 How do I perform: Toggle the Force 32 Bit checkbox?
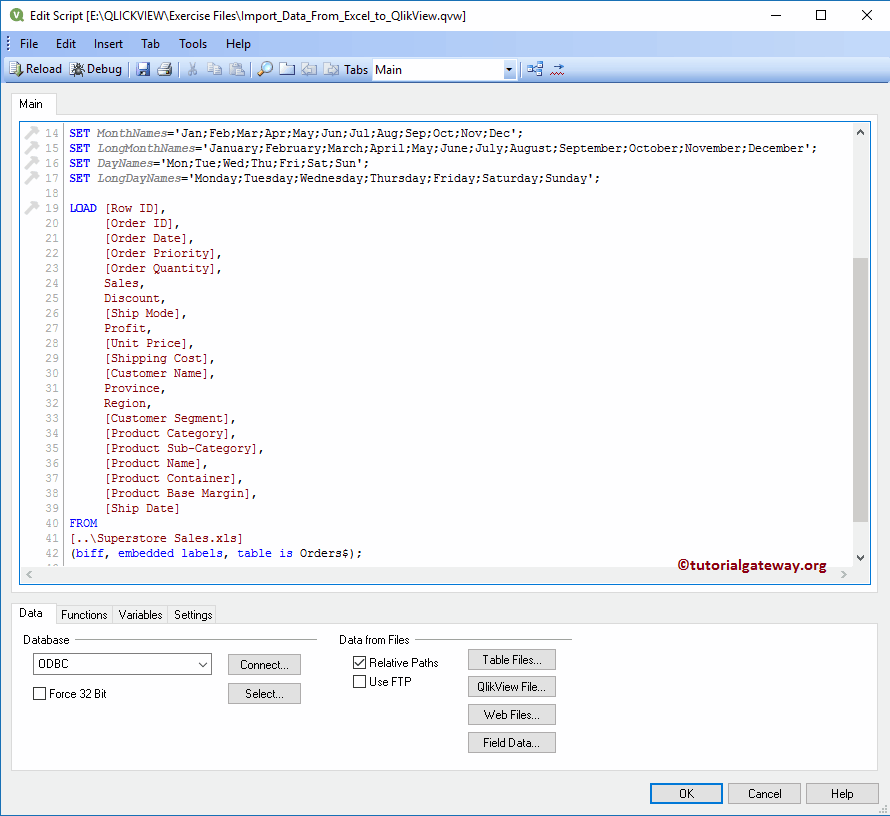point(40,694)
